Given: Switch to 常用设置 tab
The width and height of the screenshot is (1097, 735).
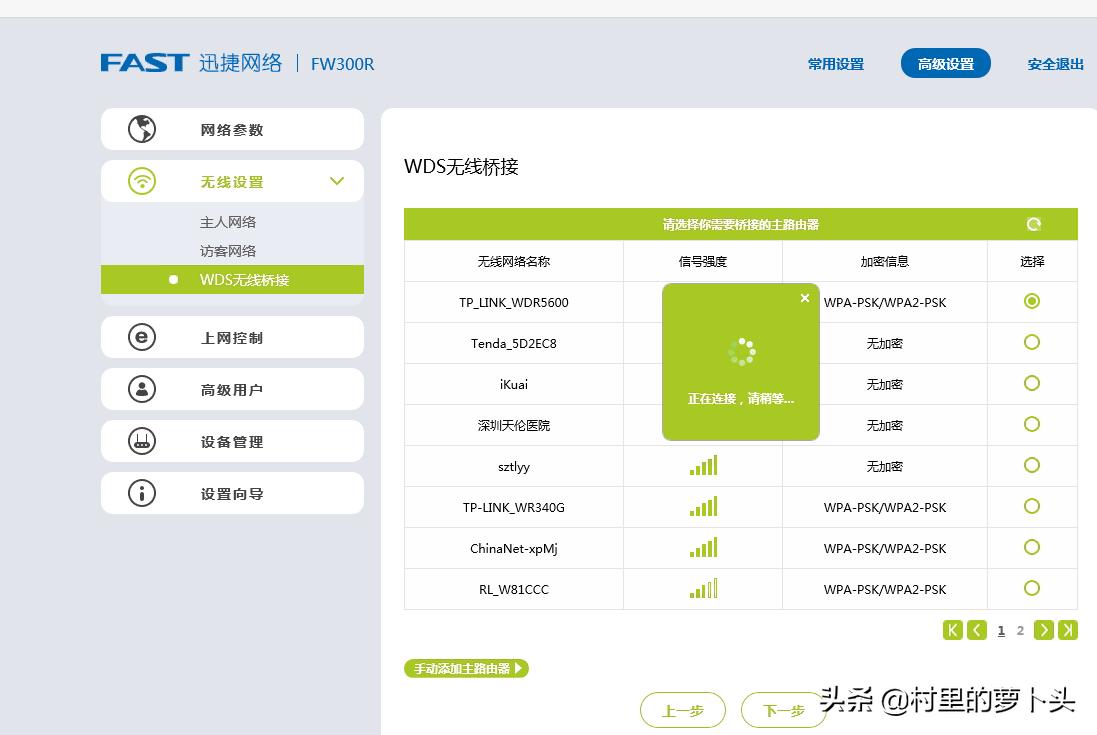Looking at the screenshot, I should coord(835,62).
